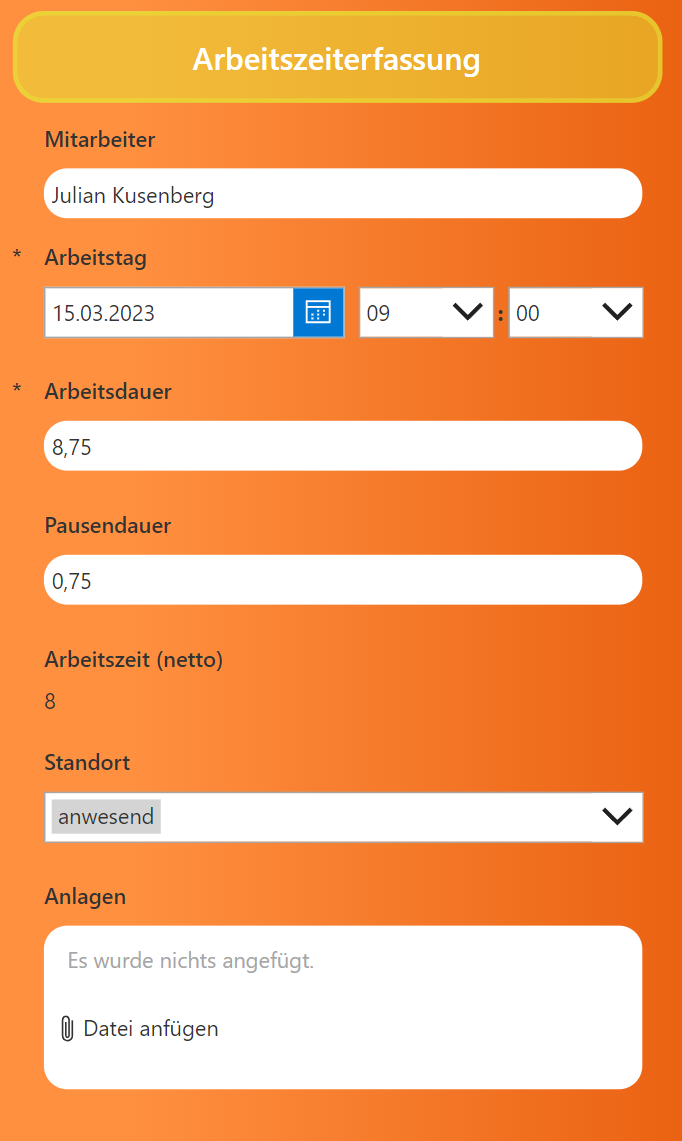Screen dimensions: 682x1141
Task: Focus the Arbeitstag date field 15.03.2023
Action: (x=168, y=313)
